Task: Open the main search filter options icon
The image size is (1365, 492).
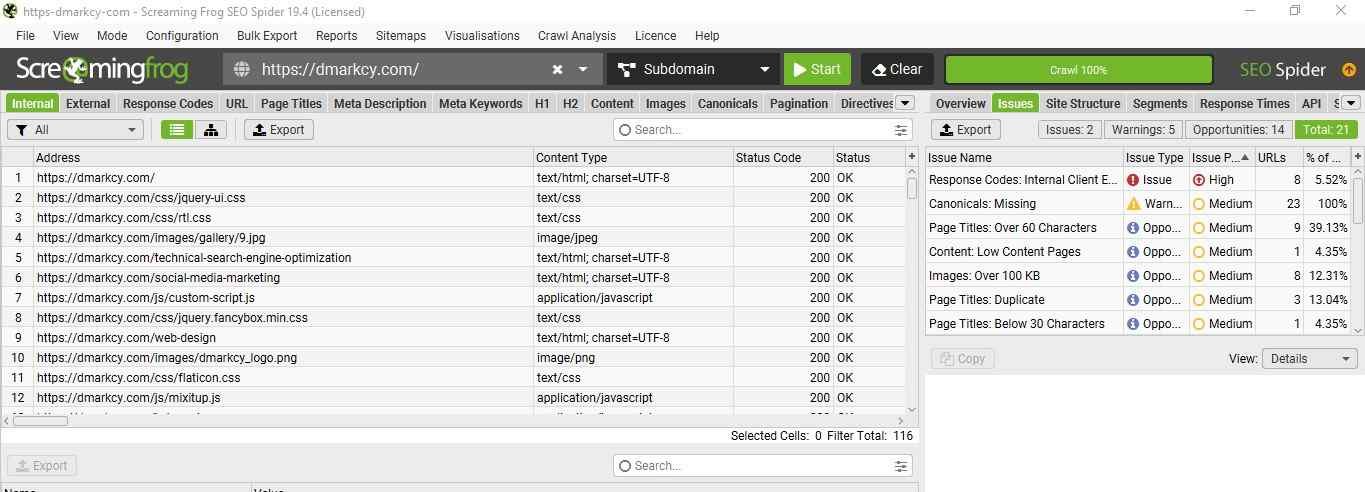Action: coord(901,130)
